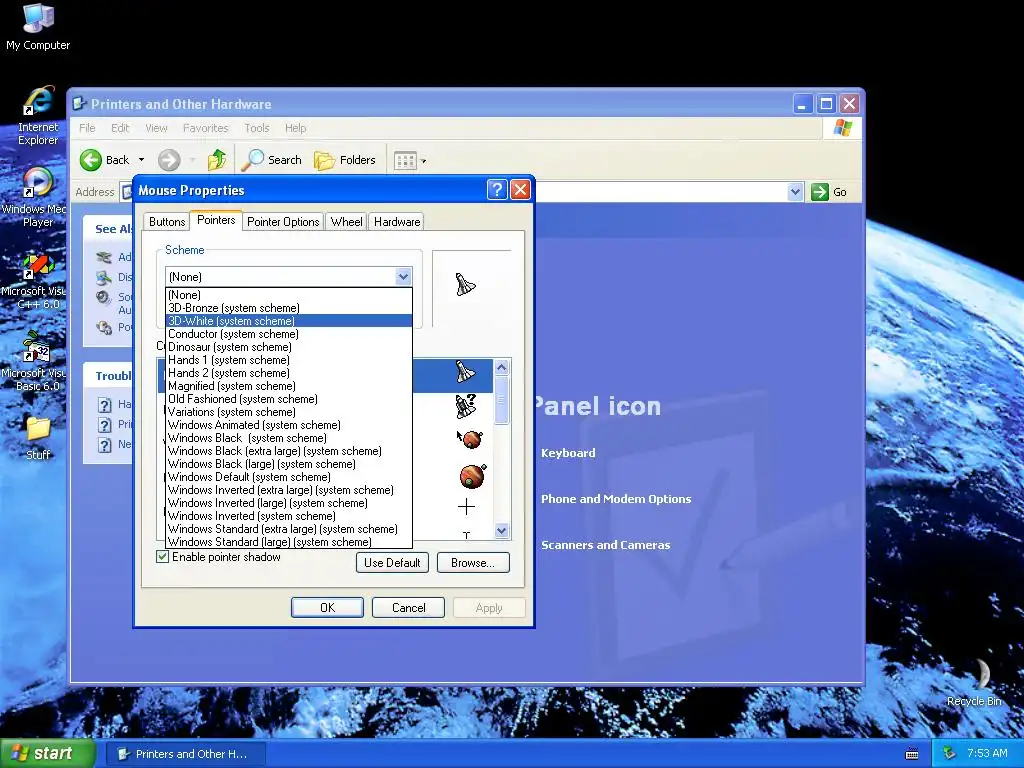Collapse the Scheme combo box arrow
The height and width of the screenshot is (768, 1024).
tap(403, 277)
